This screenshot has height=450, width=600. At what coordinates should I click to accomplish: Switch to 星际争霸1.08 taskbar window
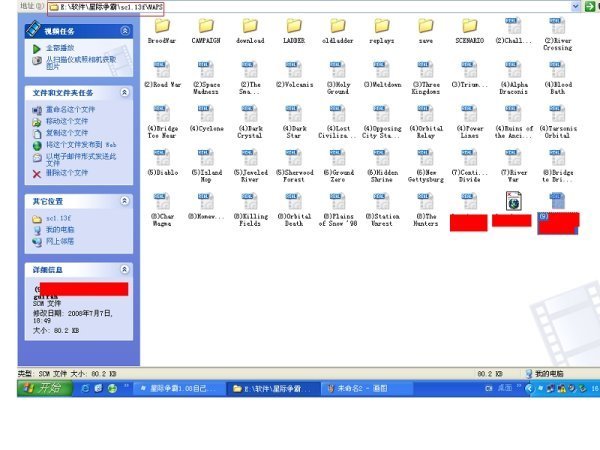[179, 389]
